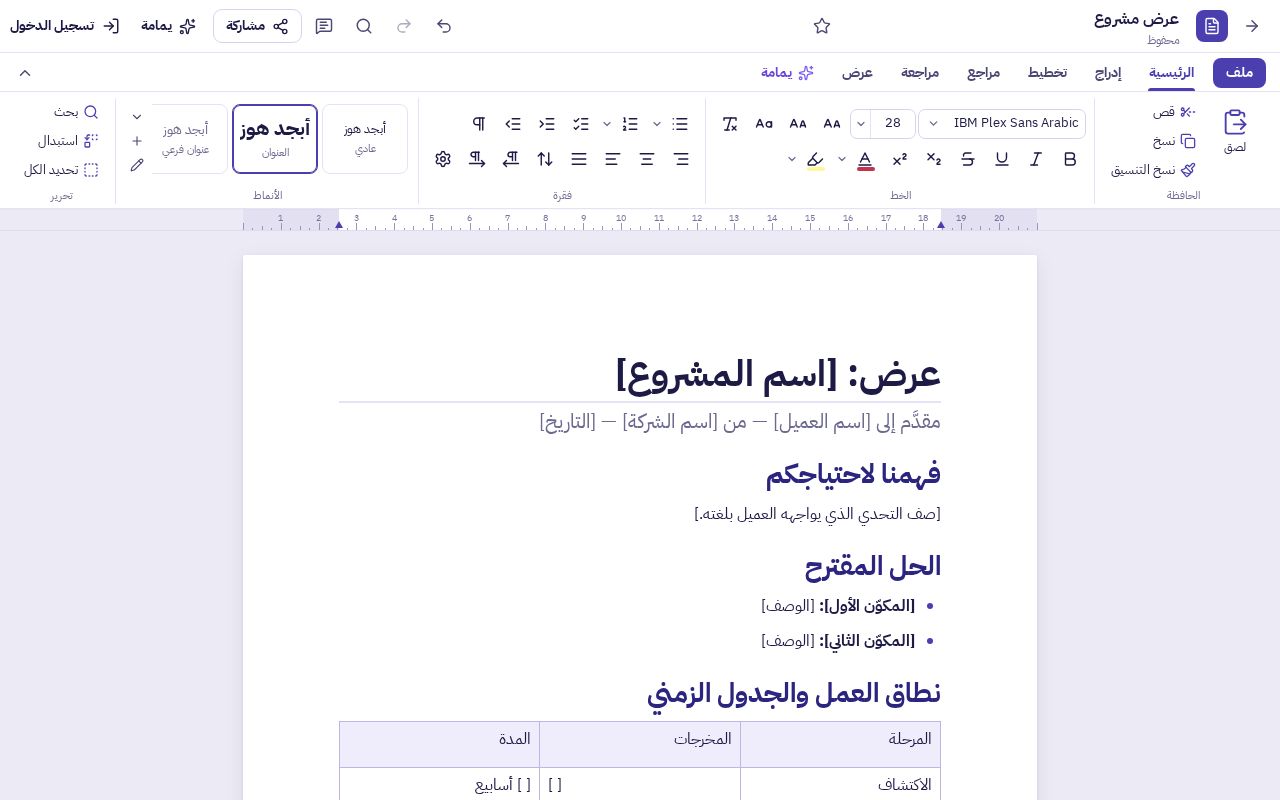Expand the styles gallery
The height and width of the screenshot is (800, 1280).
pyautogui.click(x=137, y=117)
